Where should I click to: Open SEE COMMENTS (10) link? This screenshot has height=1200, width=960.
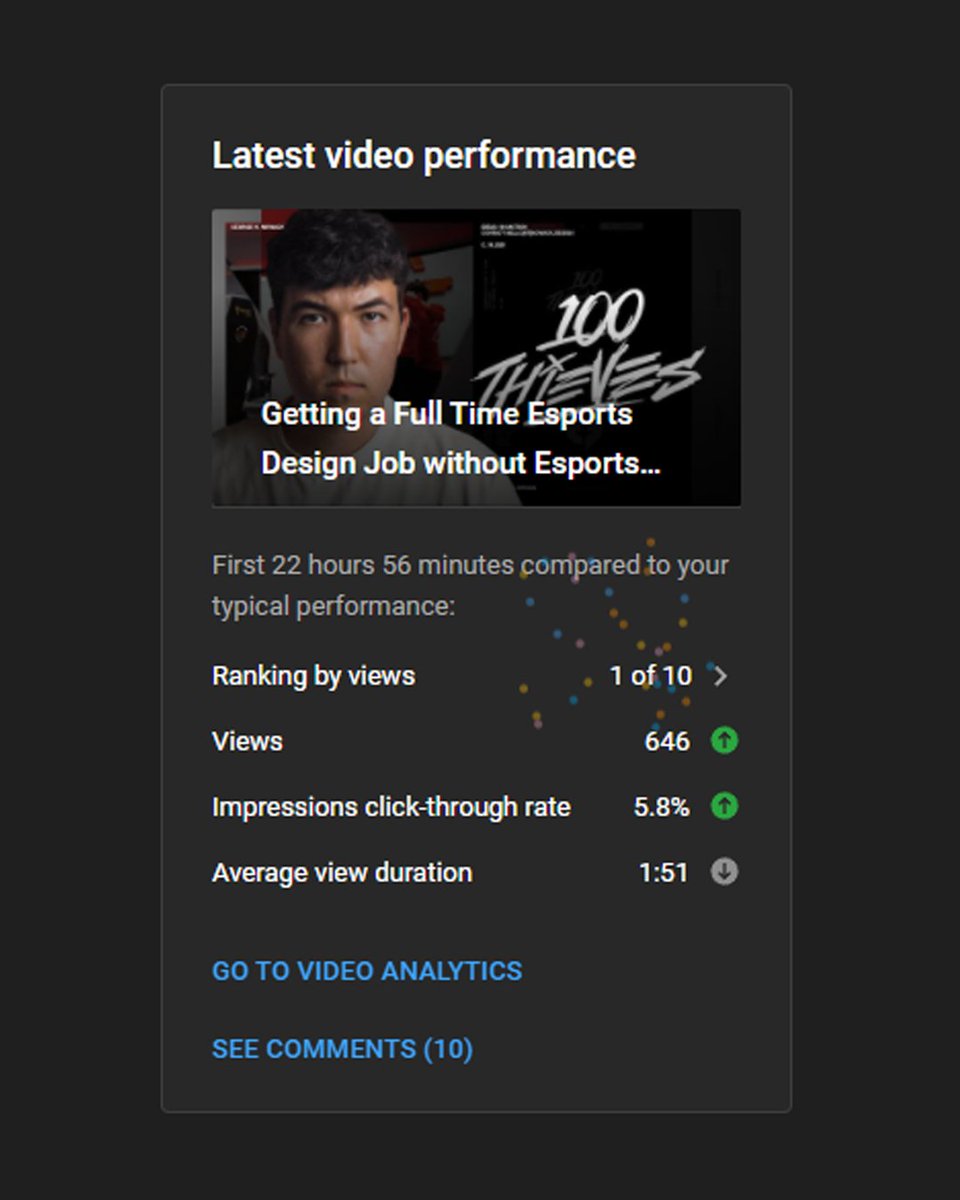coord(342,1049)
